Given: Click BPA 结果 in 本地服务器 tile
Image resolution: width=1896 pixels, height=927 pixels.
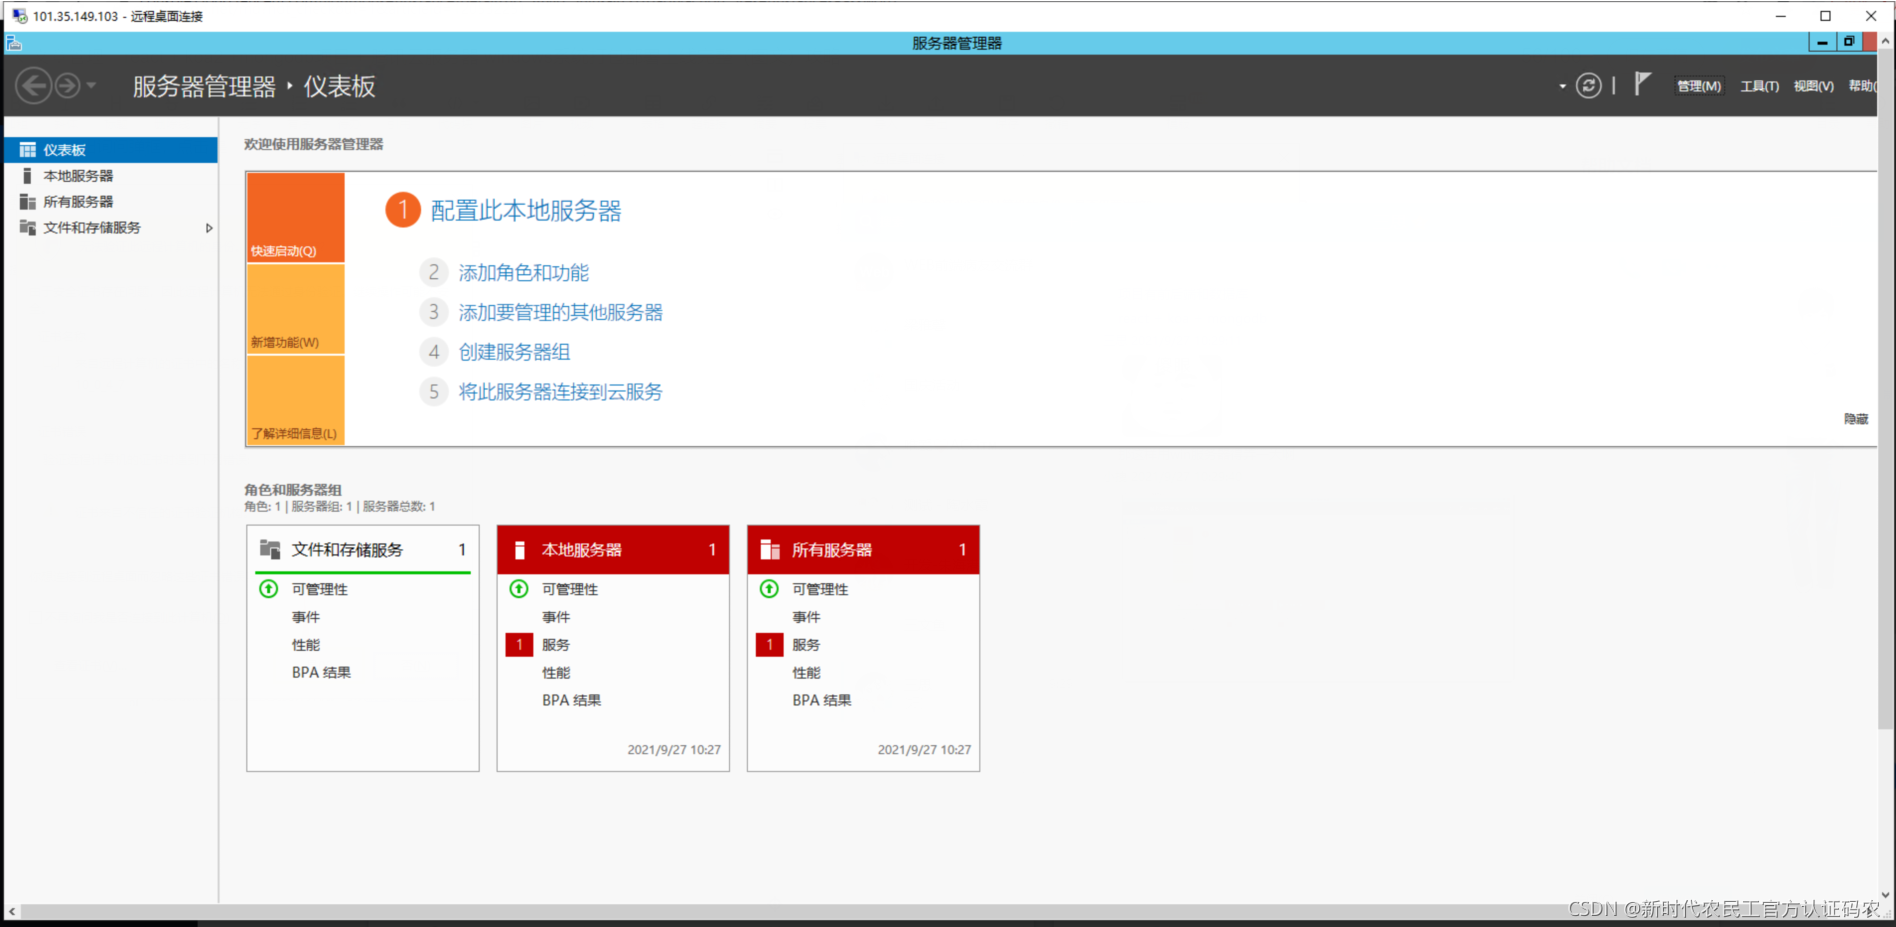Looking at the screenshot, I should [x=571, y=701].
